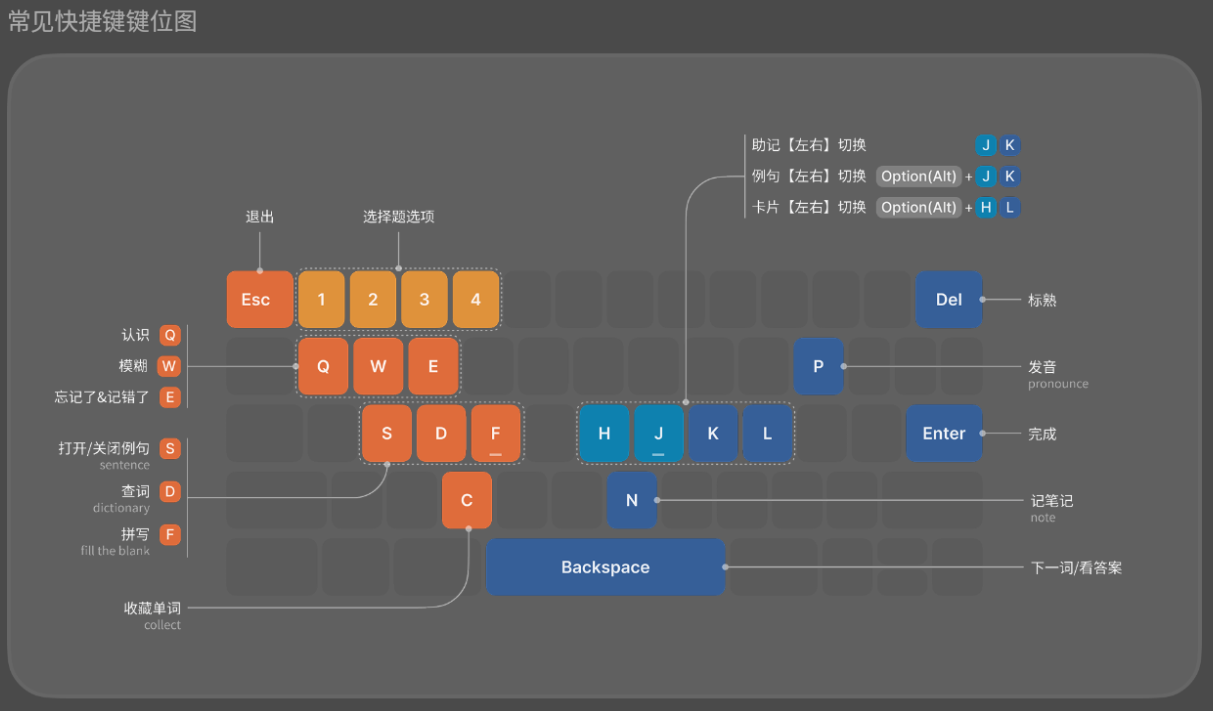This screenshot has width=1213, height=711.
Task: Click the wide Backspace key
Action: point(605,567)
